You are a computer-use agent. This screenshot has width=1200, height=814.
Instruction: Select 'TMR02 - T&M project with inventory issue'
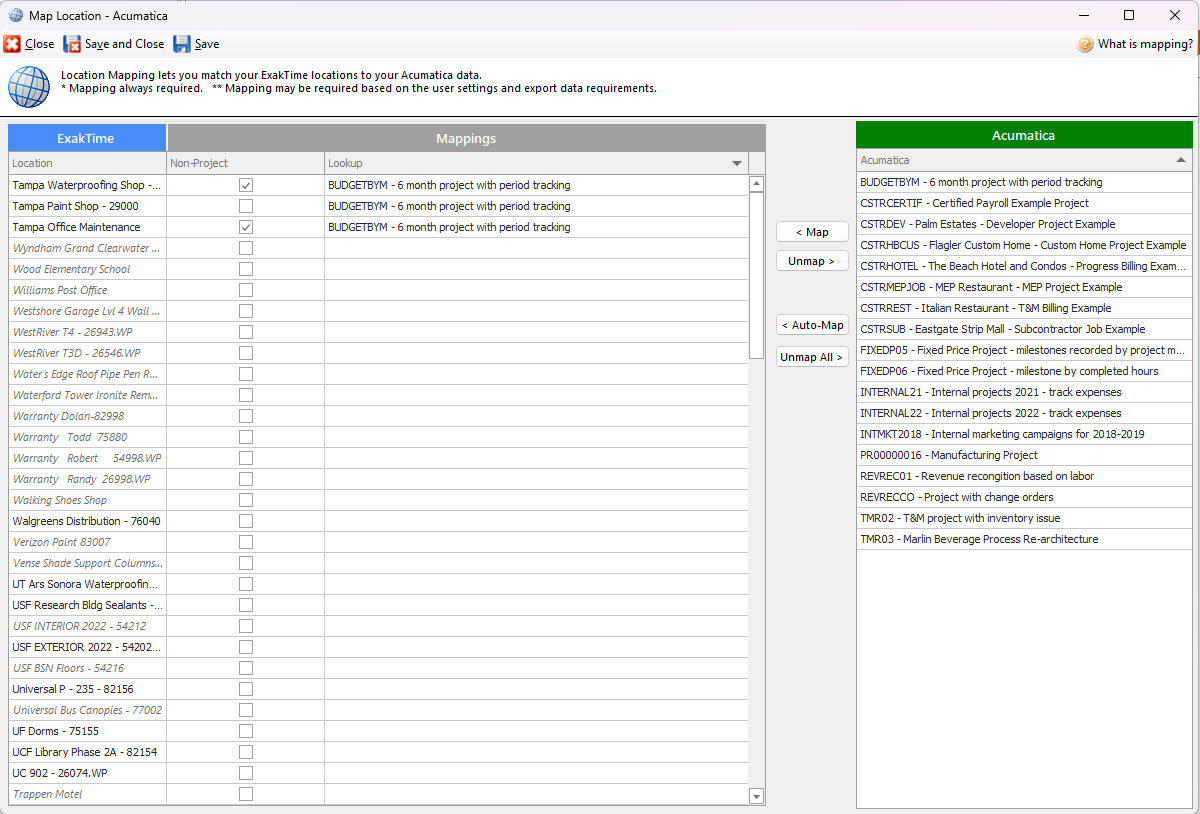[1024, 518]
